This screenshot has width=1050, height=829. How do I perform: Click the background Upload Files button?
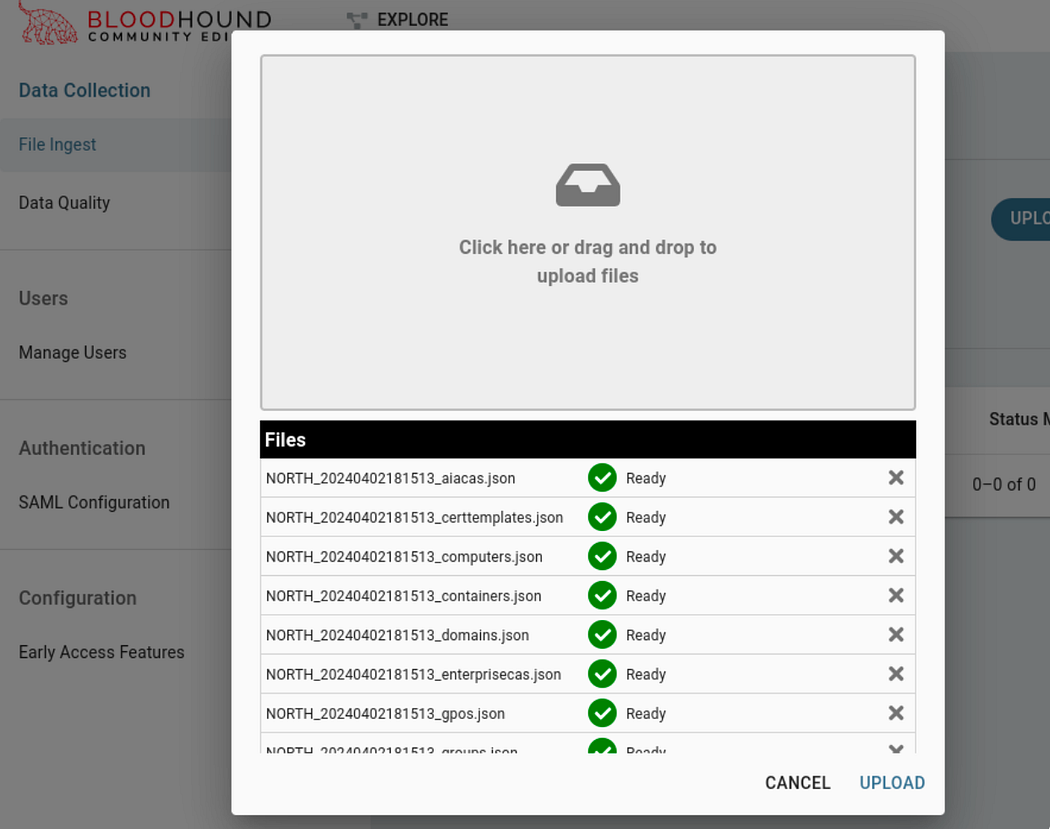1021,219
